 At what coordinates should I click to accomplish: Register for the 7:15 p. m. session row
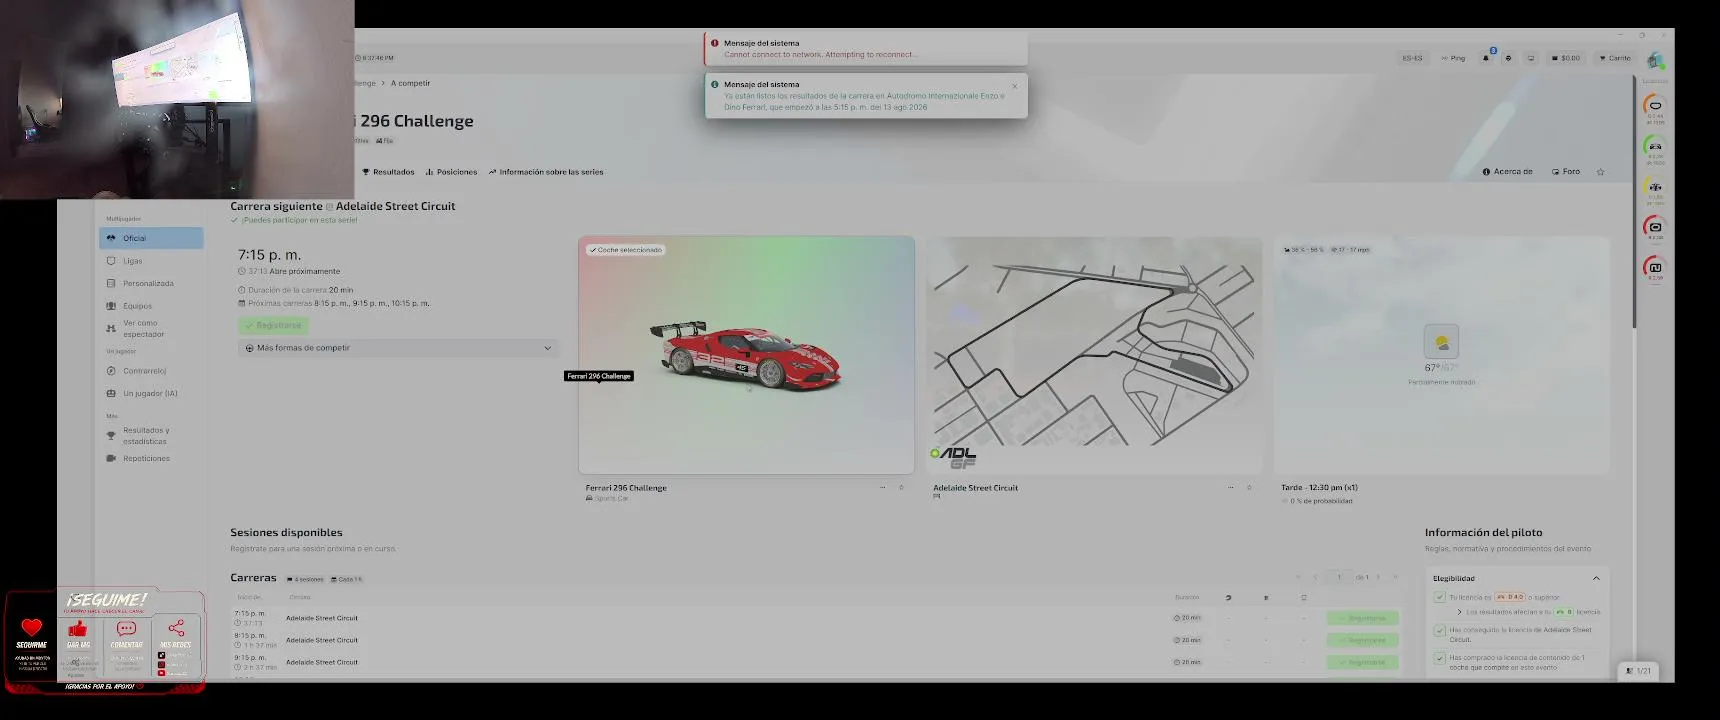tap(1362, 618)
